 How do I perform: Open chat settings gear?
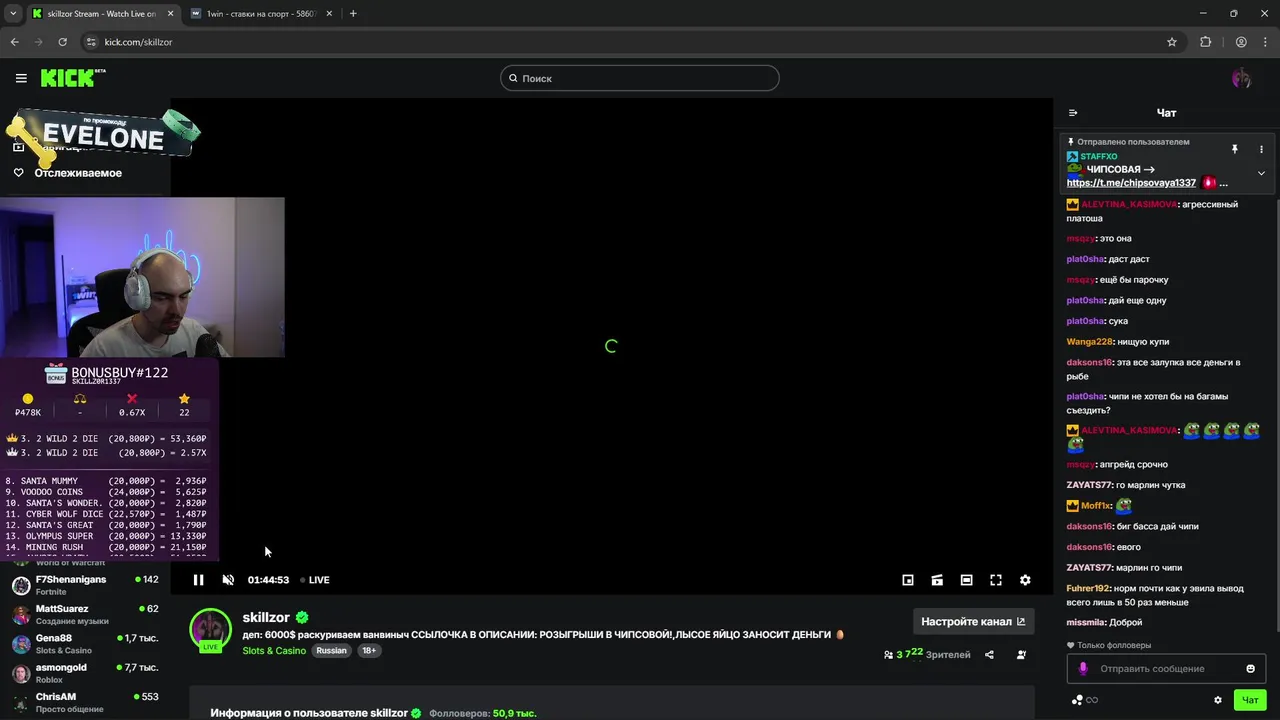tap(1218, 700)
